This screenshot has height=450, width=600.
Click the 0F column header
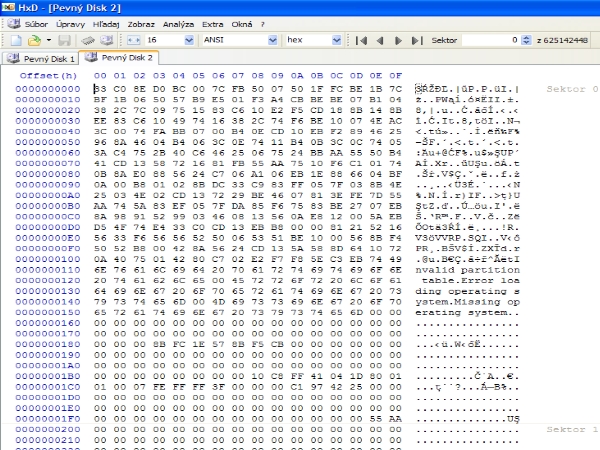[x=396, y=76]
